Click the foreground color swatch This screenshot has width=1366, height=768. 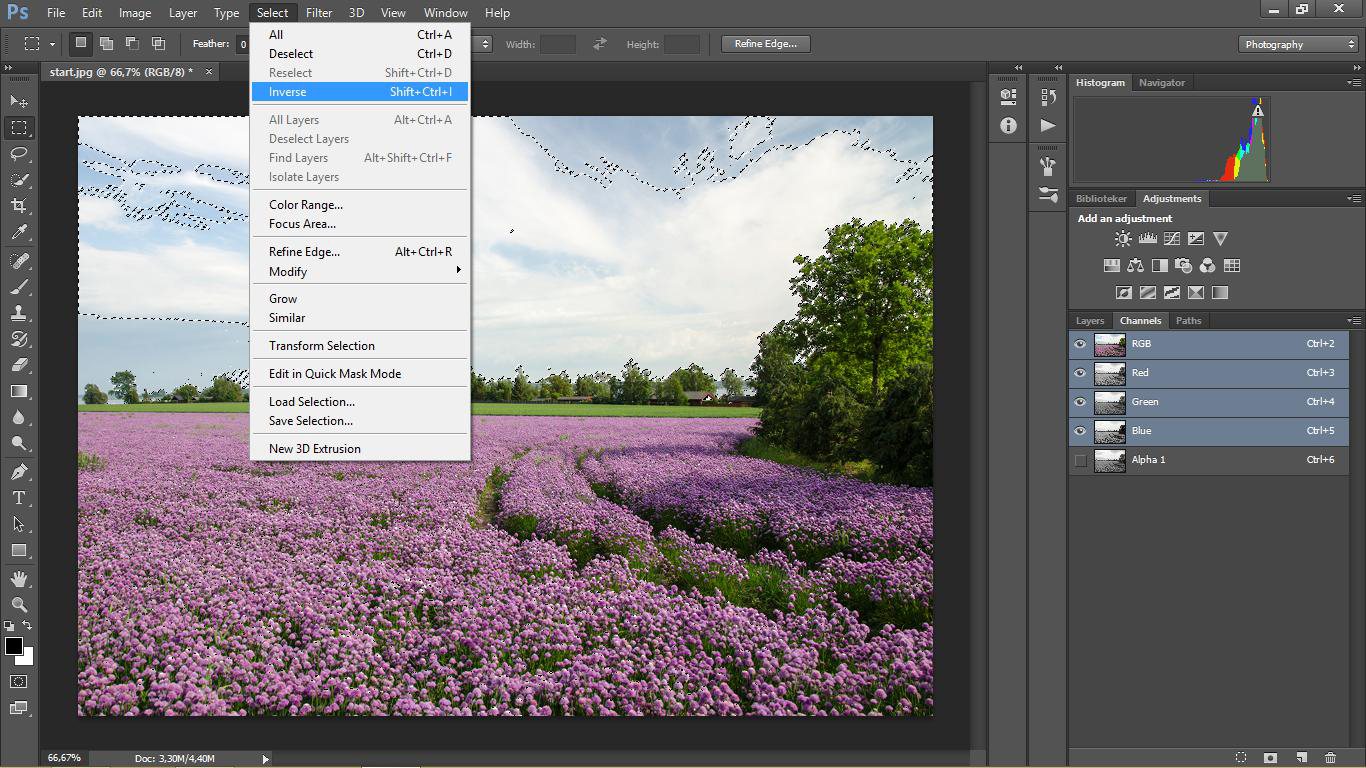[x=14, y=647]
